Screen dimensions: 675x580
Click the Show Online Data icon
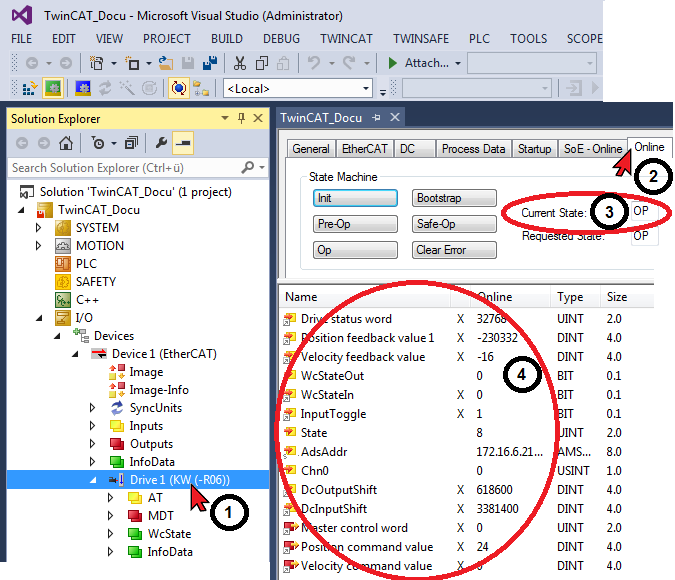(x=179, y=89)
